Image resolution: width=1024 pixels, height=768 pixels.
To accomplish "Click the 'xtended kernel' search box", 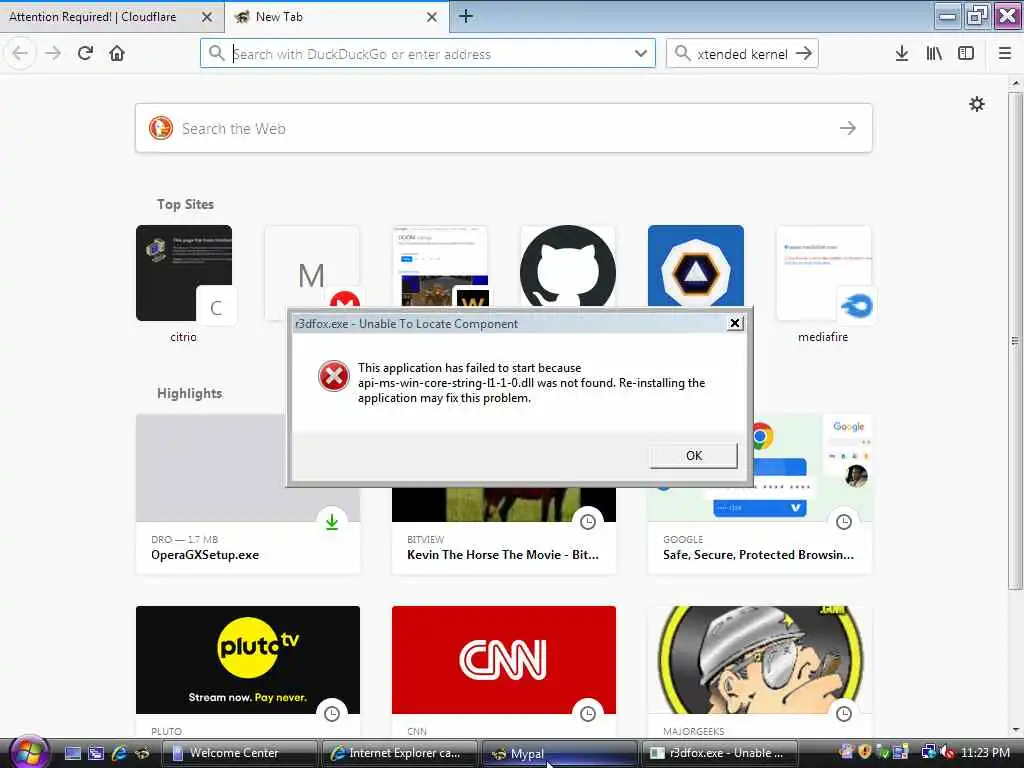I will (x=742, y=54).
